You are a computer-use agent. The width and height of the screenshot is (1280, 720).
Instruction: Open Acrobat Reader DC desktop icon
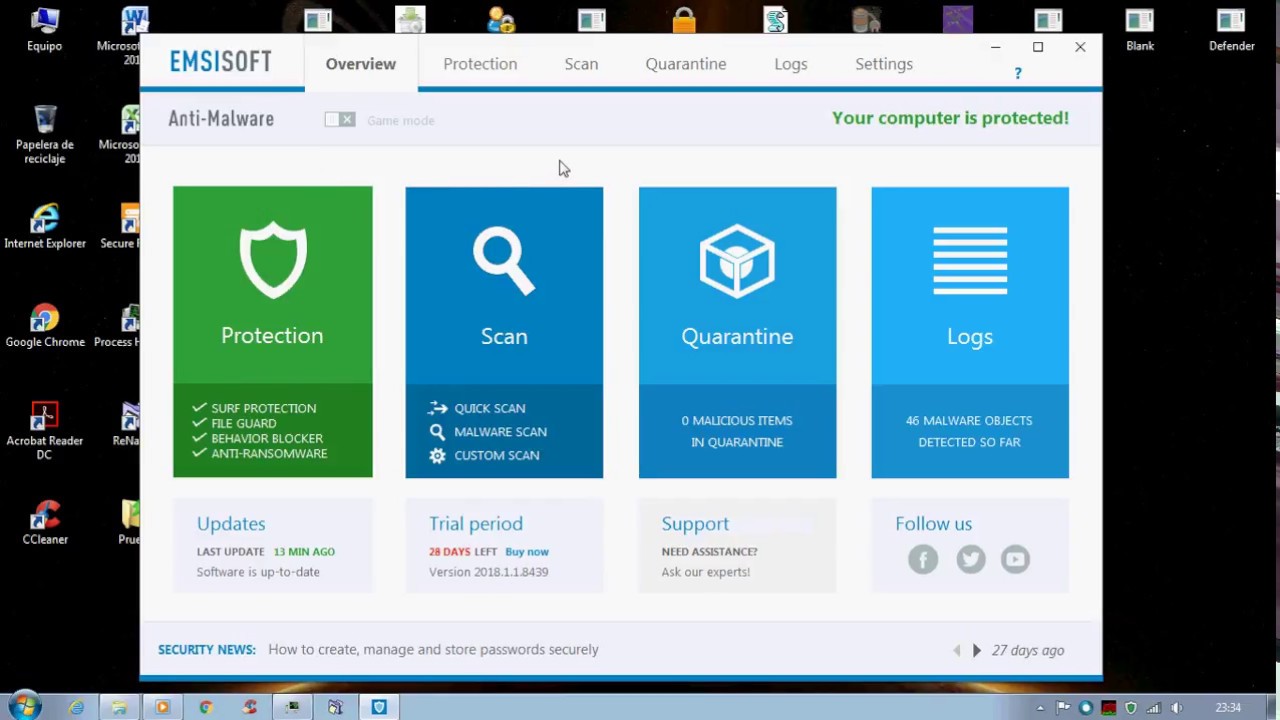(45, 431)
